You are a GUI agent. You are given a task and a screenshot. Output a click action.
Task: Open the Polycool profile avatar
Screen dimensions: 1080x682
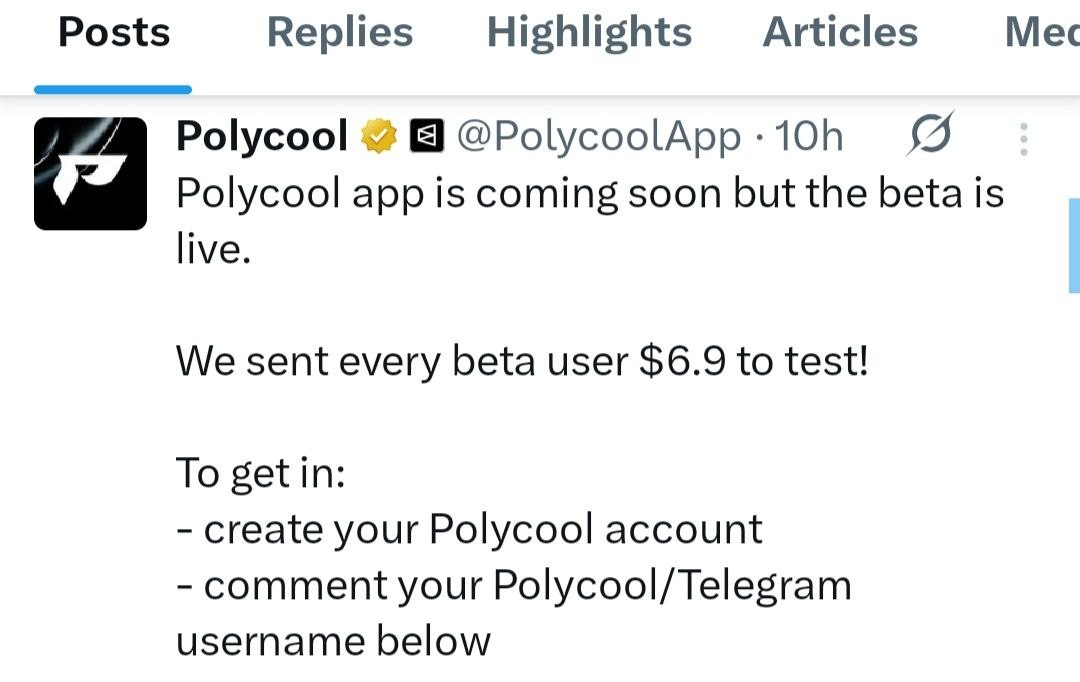coord(90,173)
